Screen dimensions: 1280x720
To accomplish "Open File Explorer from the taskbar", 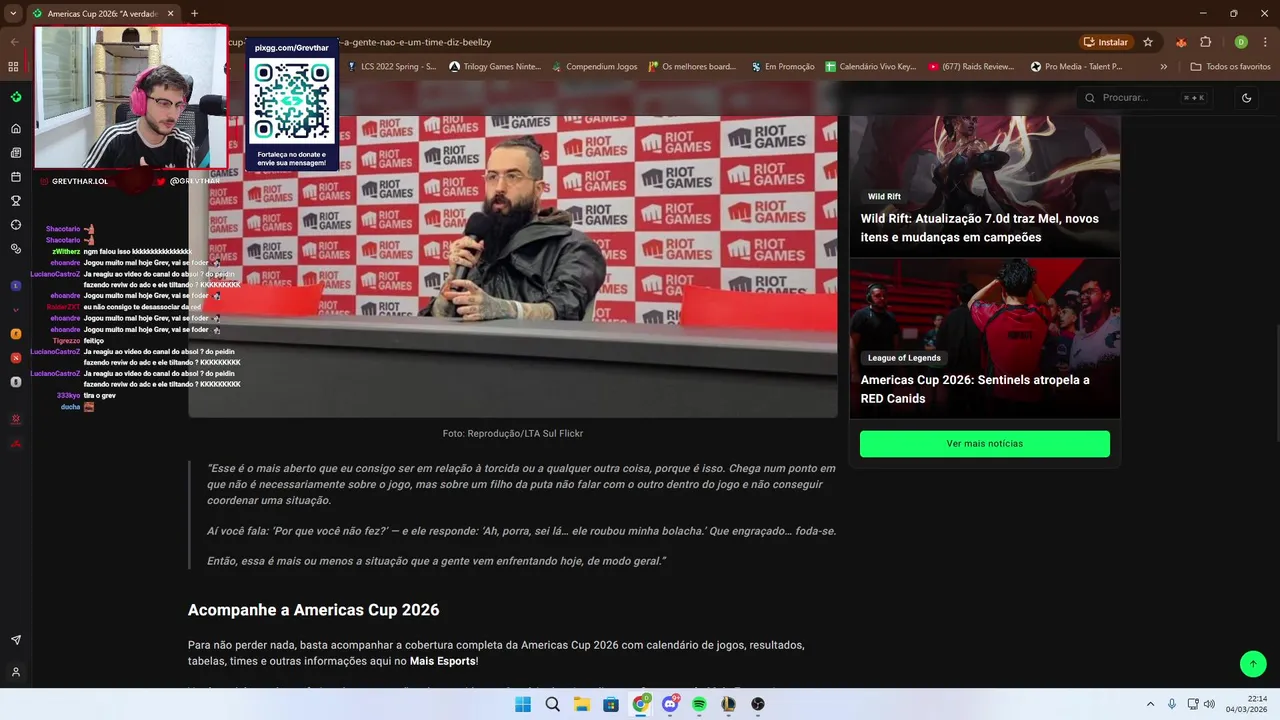I will click(x=582, y=704).
